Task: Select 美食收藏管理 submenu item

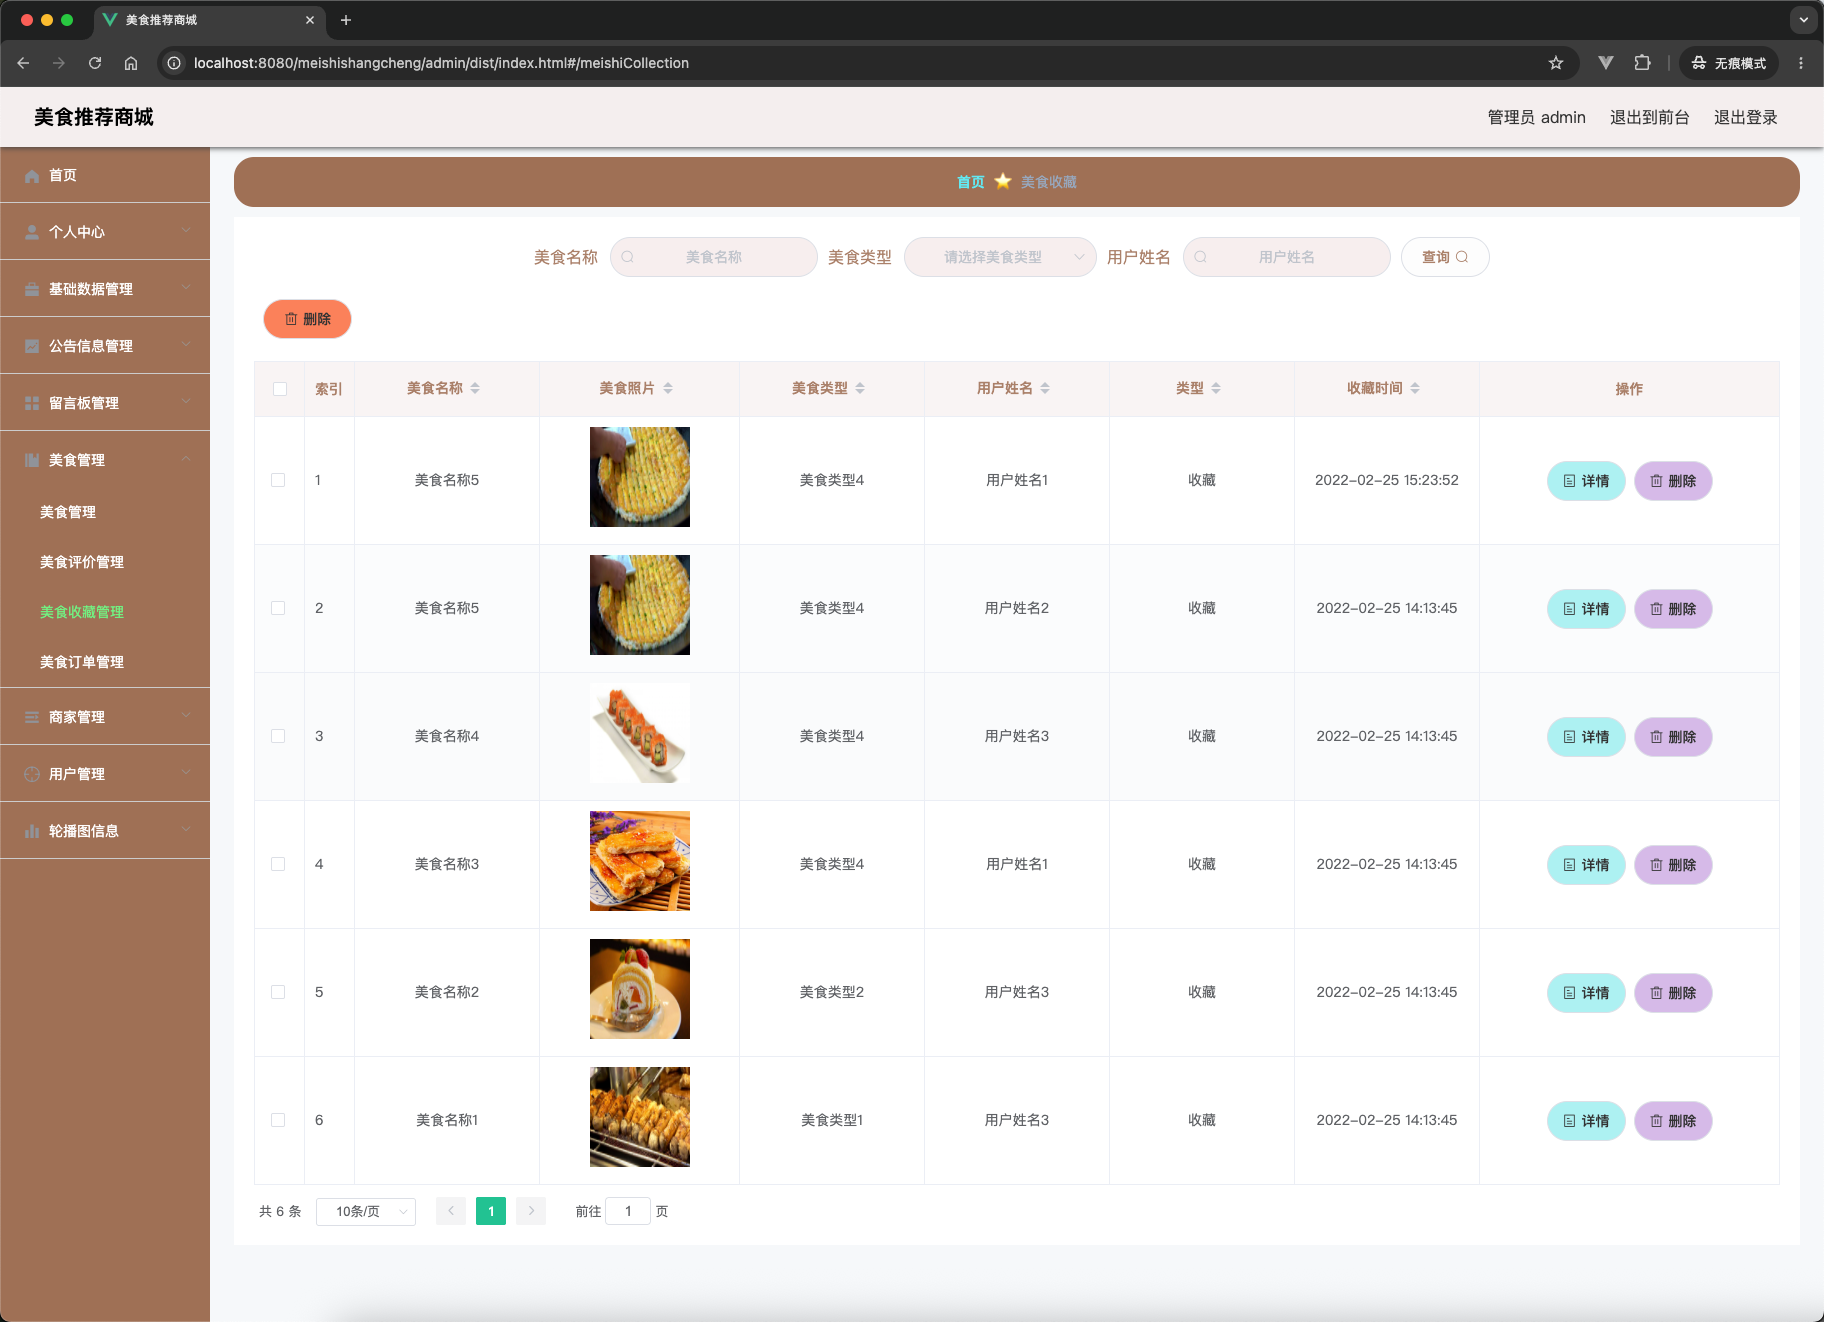Action: 105,612
